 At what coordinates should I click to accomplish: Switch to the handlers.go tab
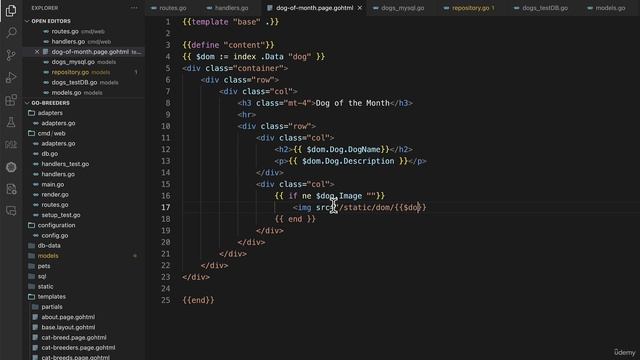pyautogui.click(x=231, y=8)
